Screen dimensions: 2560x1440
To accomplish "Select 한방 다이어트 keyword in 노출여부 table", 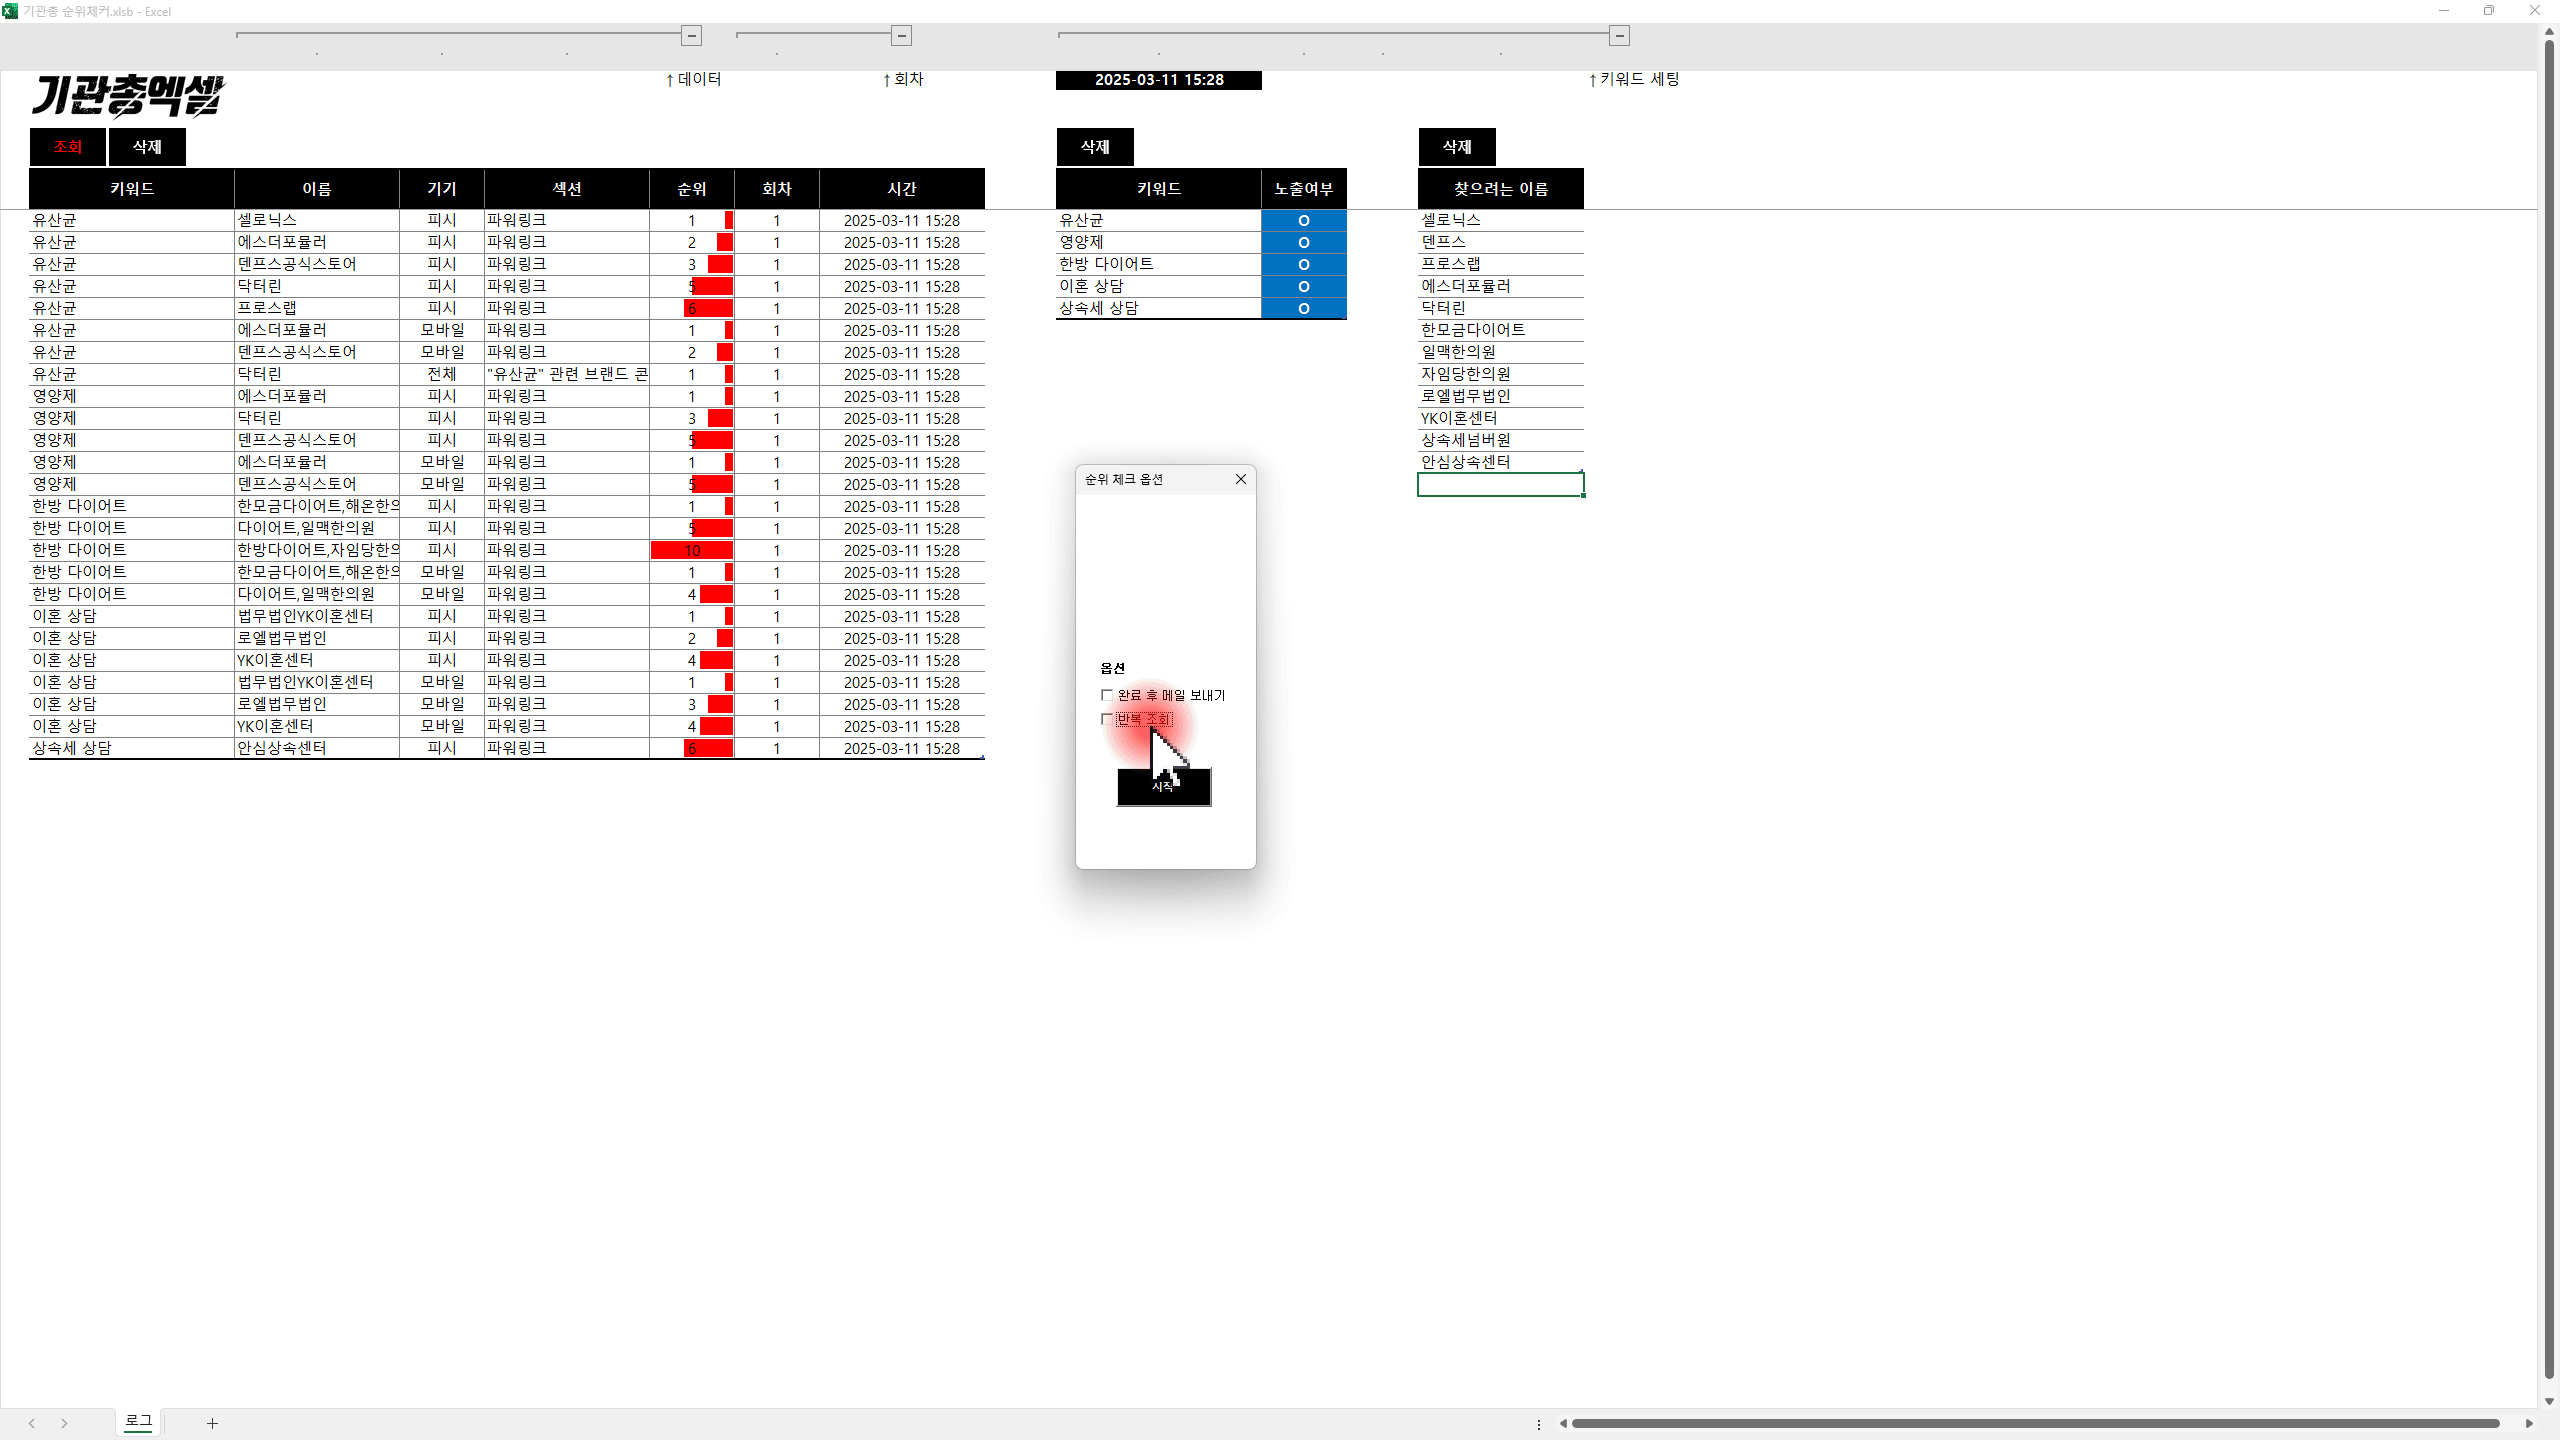I will [1159, 264].
